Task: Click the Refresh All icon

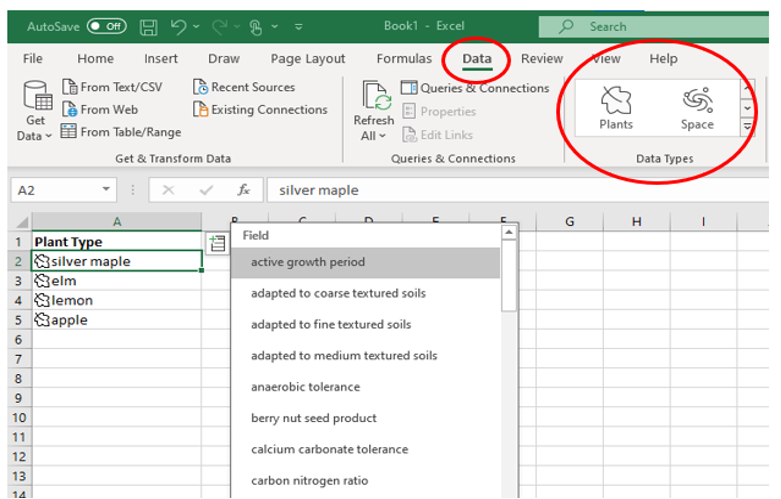Action: pos(376,96)
